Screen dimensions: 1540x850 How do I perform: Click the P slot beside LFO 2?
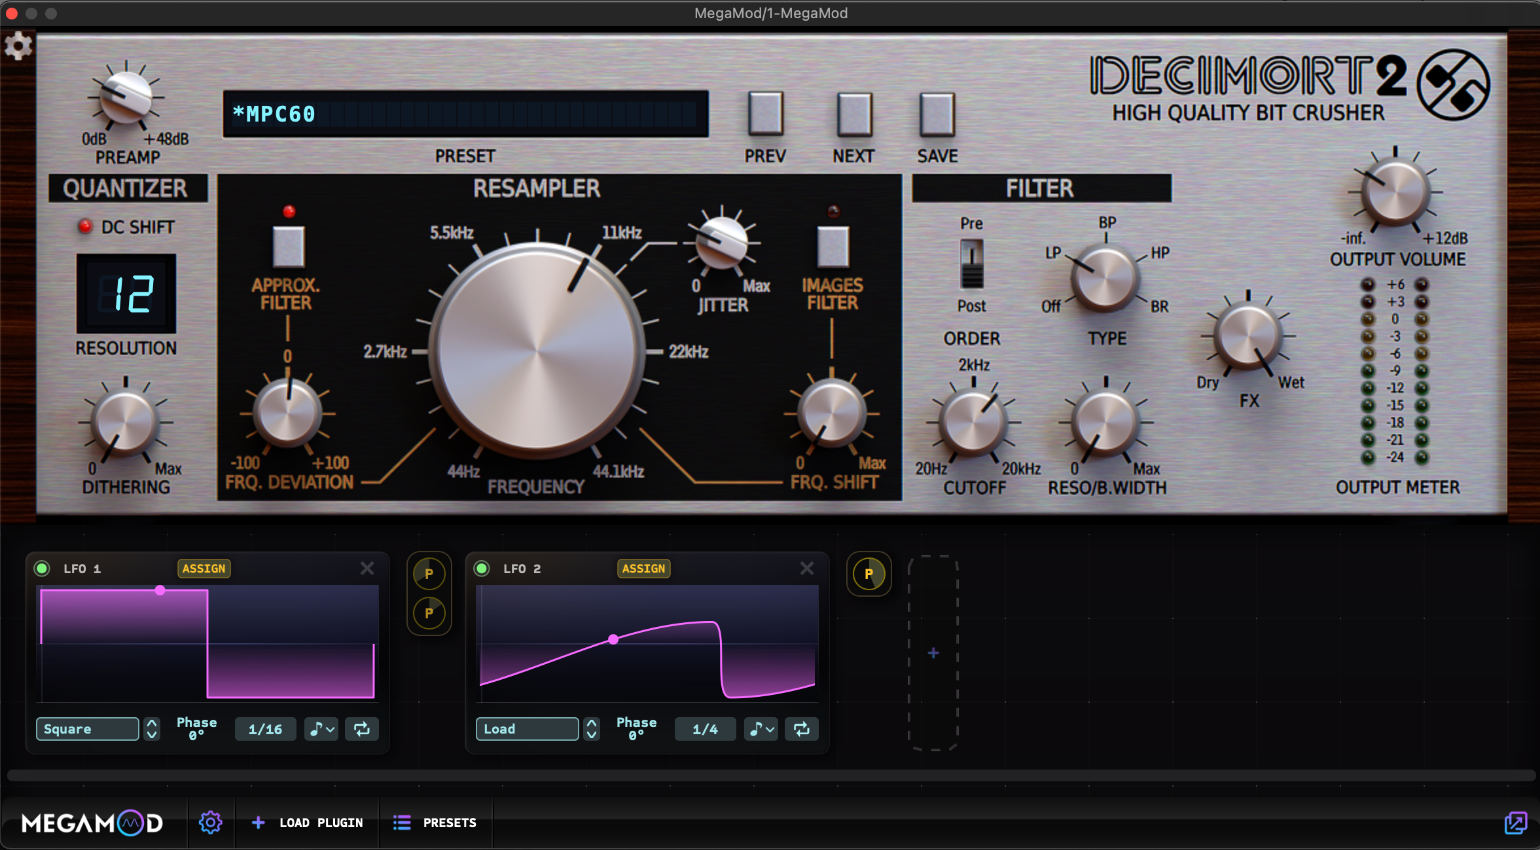pos(869,575)
